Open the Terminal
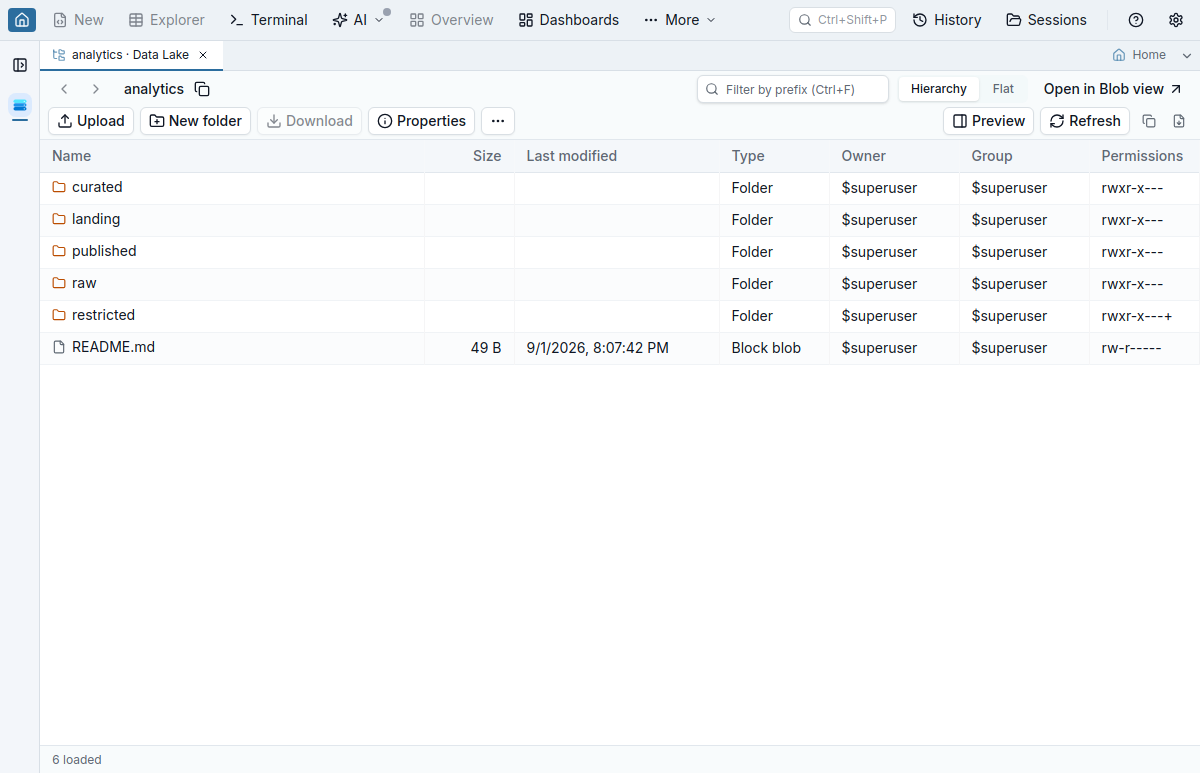The width and height of the screenshot is (1200, 773). click(x=269, y=20)
